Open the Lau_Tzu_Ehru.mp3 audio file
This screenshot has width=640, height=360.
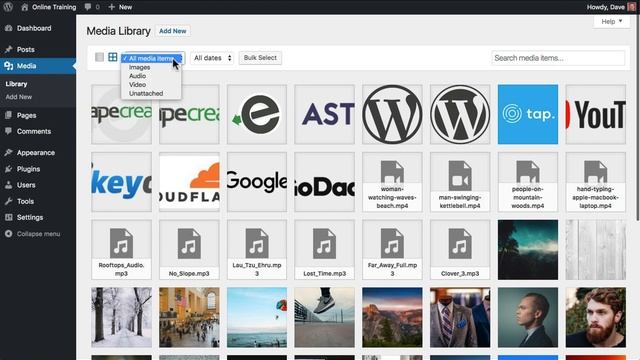click(257, 250)
